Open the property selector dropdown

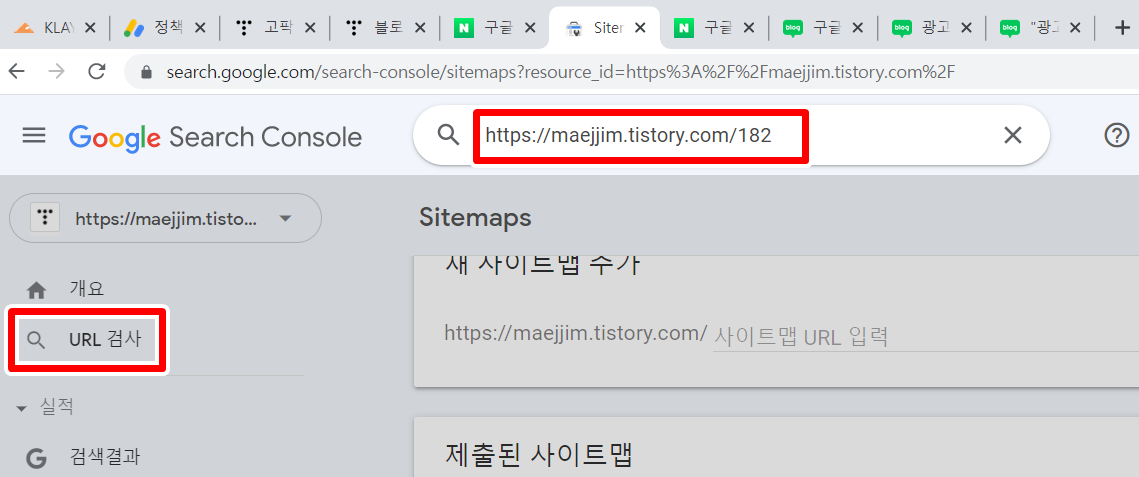click(x=165, y=218)
